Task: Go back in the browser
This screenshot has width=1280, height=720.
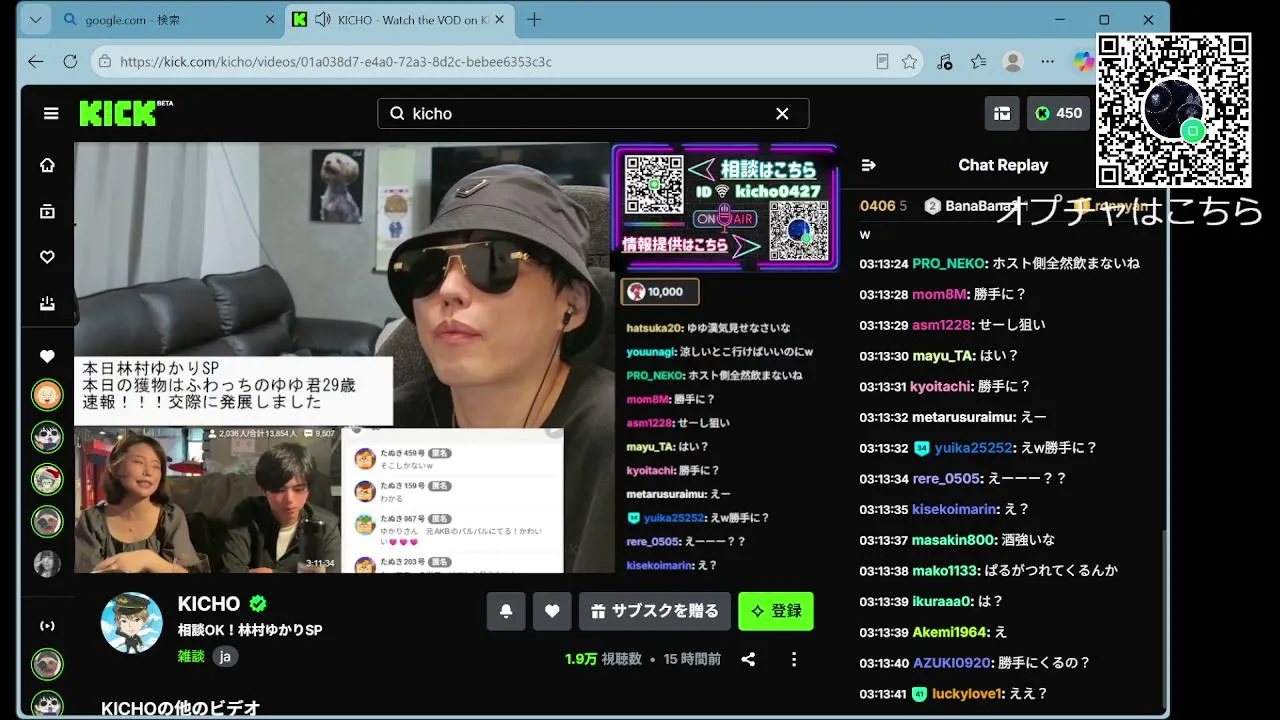Action: coord(36,61)
